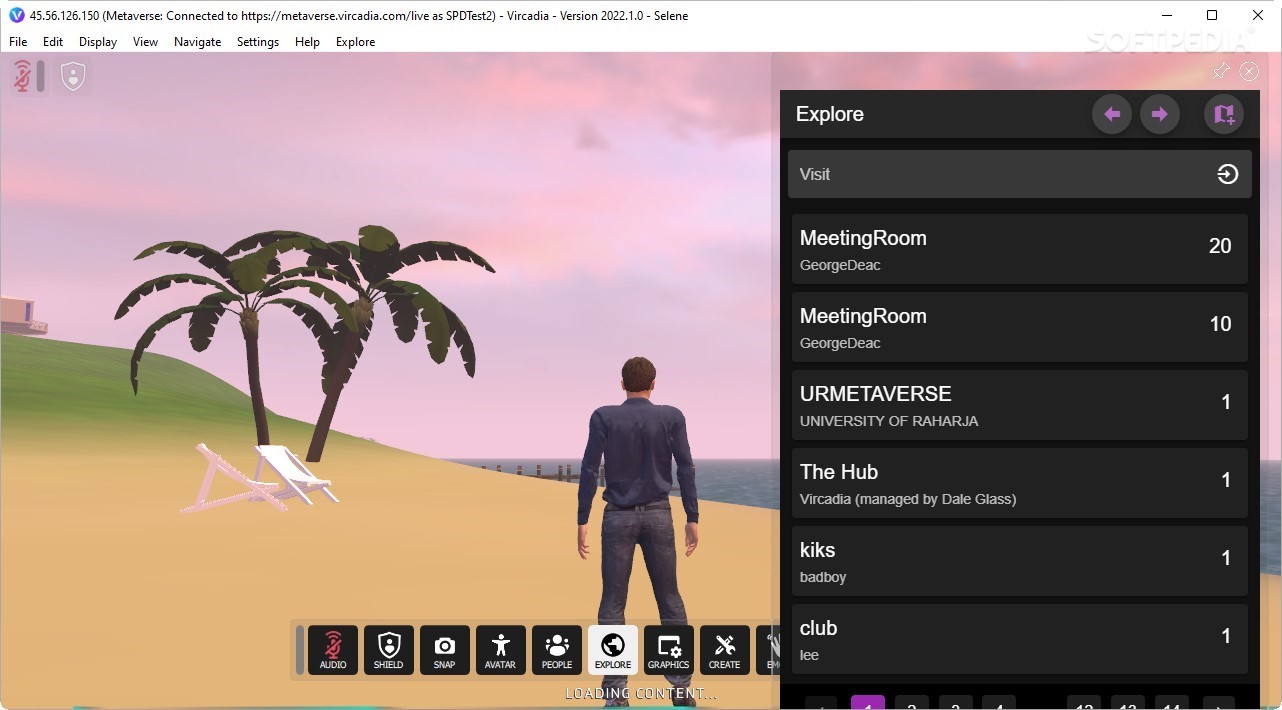Click the add-bookmark map icon in Explore

[1224, 114]
